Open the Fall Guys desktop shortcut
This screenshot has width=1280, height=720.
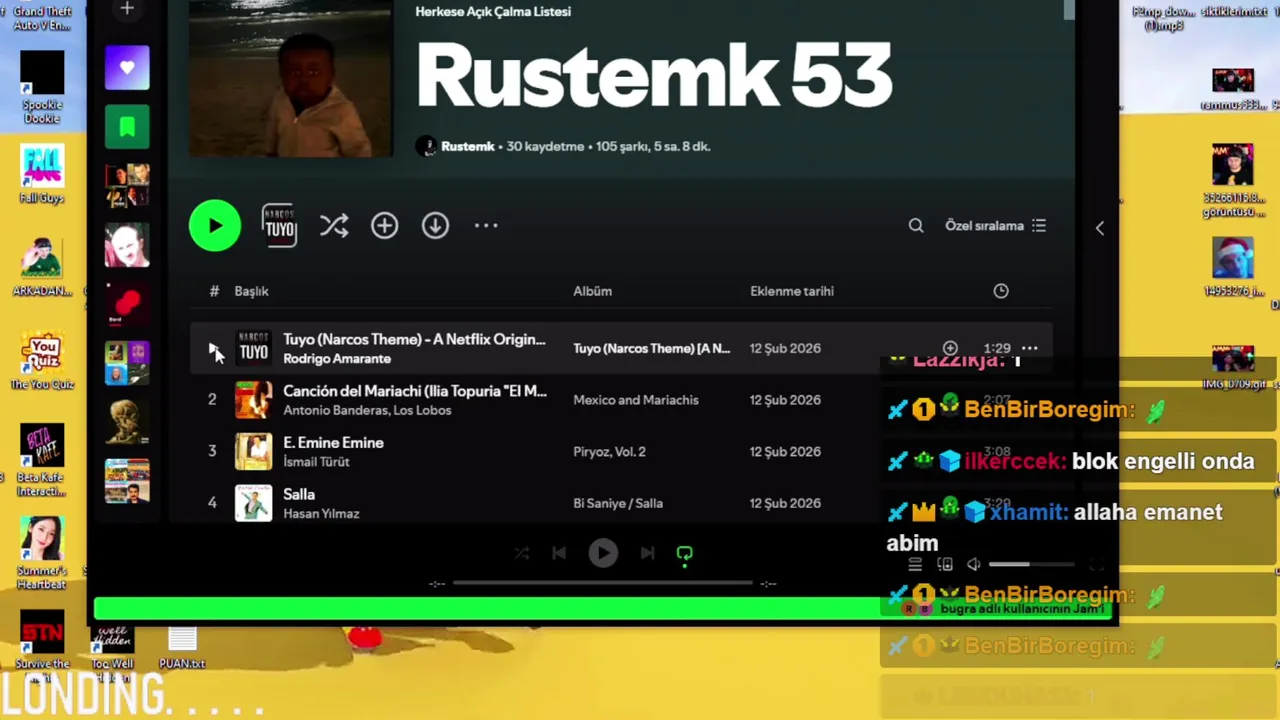pyautogui.click(x=42, y=174)
